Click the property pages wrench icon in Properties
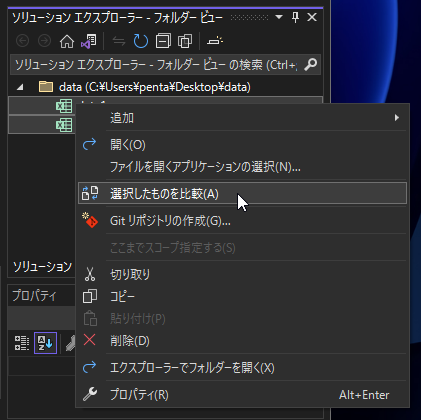The height and width of the screenshot is (420, 421). click(70, 343)
